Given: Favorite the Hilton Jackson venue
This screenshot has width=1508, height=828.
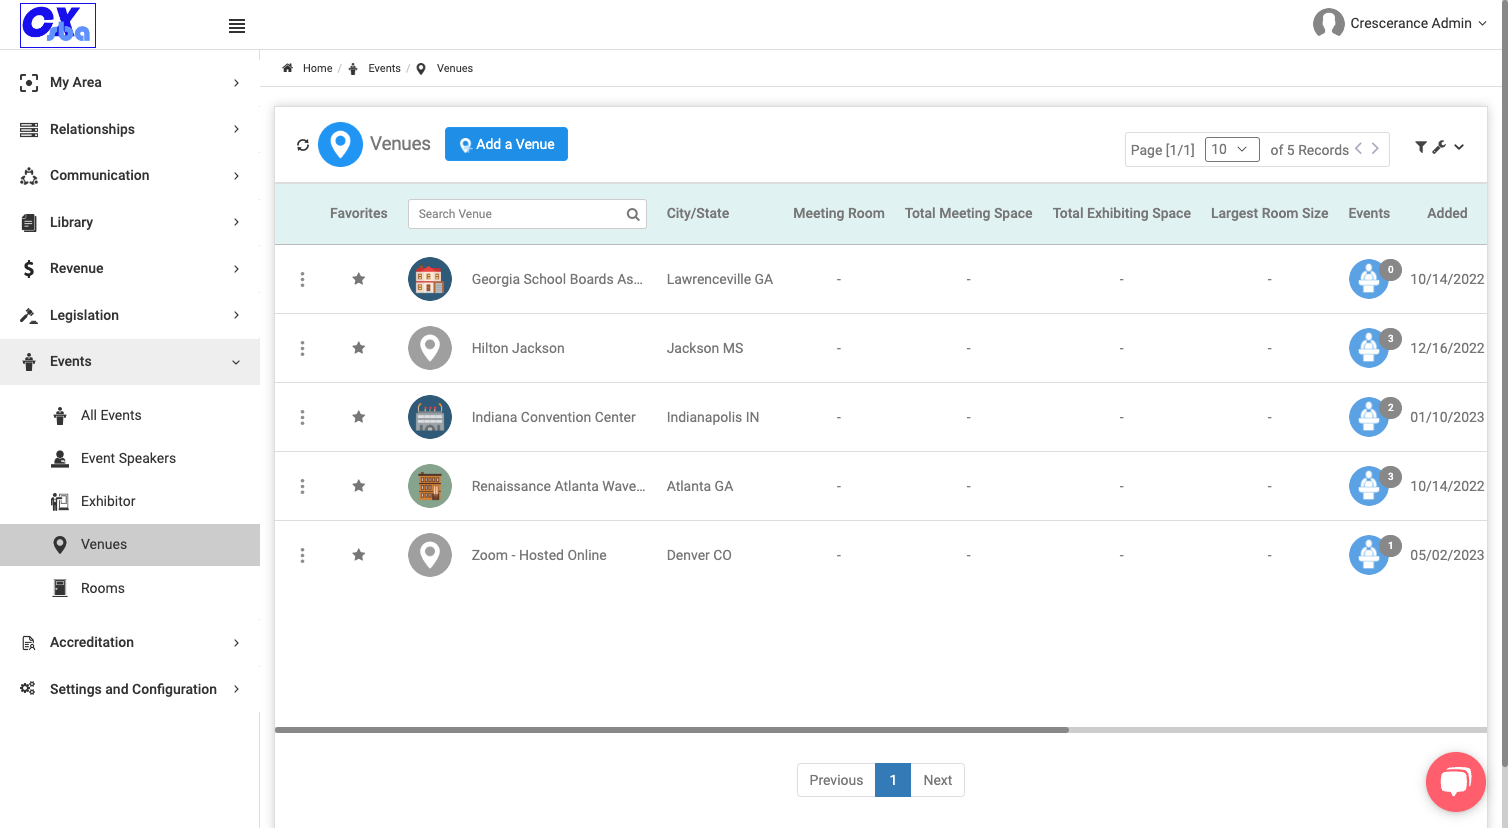Looking at the screenshot, I should pyautogui.click(x=359, y=348).
